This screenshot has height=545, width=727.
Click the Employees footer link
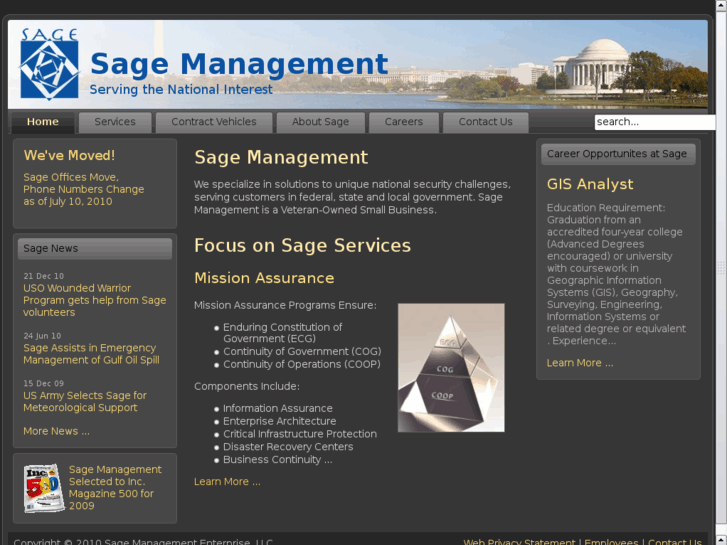[611, 542]
